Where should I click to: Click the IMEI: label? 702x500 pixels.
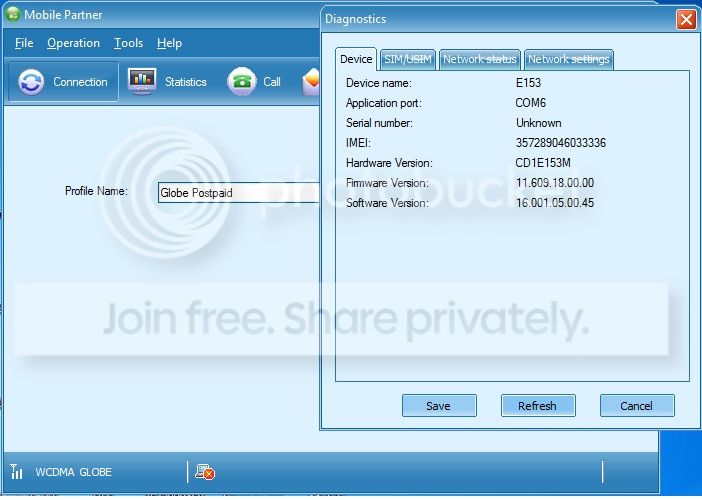pos(358,143)
